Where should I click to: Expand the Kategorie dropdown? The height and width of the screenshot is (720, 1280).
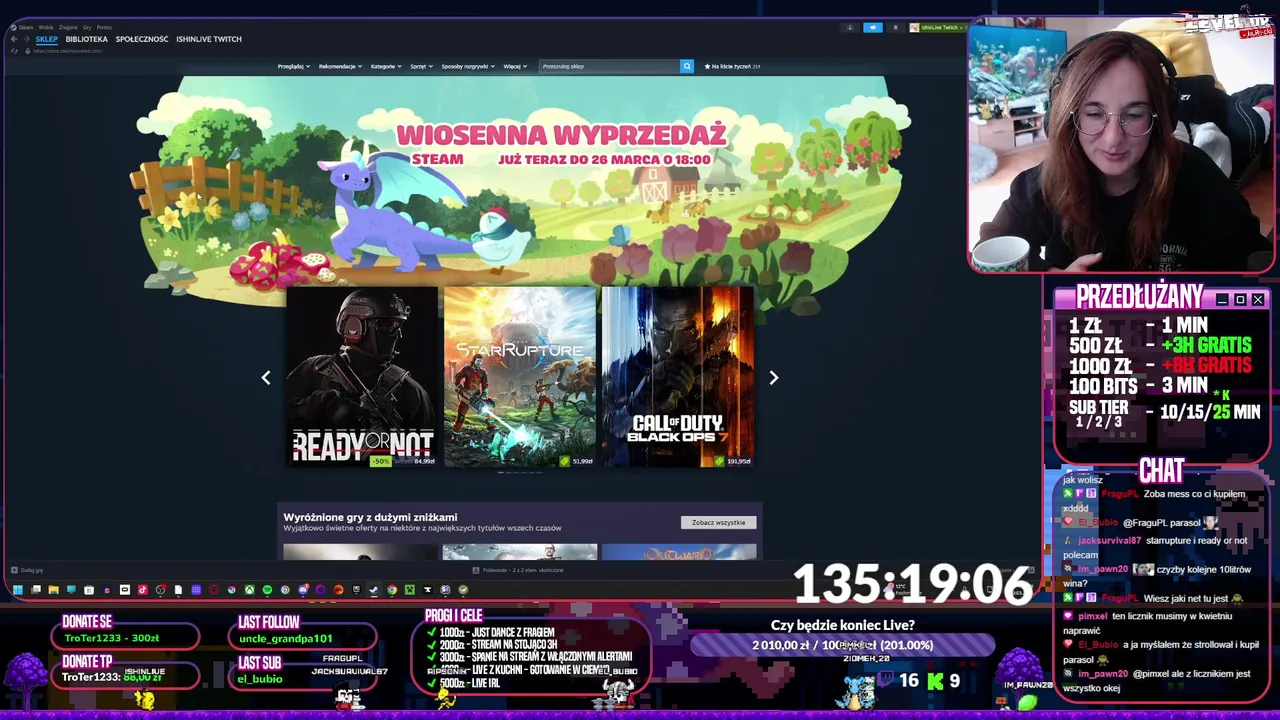pos(386,66)
